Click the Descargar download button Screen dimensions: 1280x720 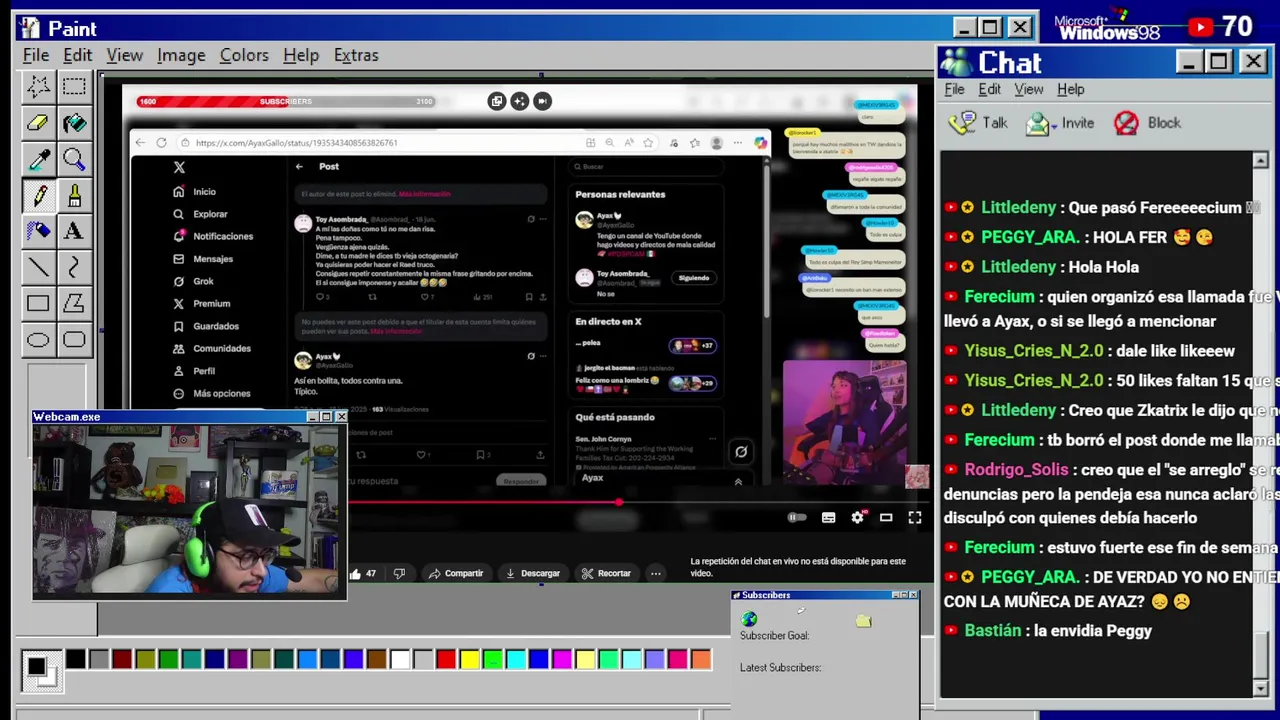point(532,573)
